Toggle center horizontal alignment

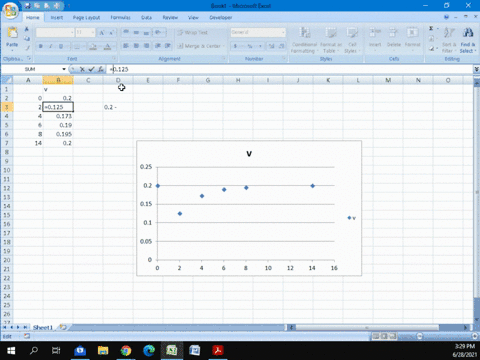(136, 46)
